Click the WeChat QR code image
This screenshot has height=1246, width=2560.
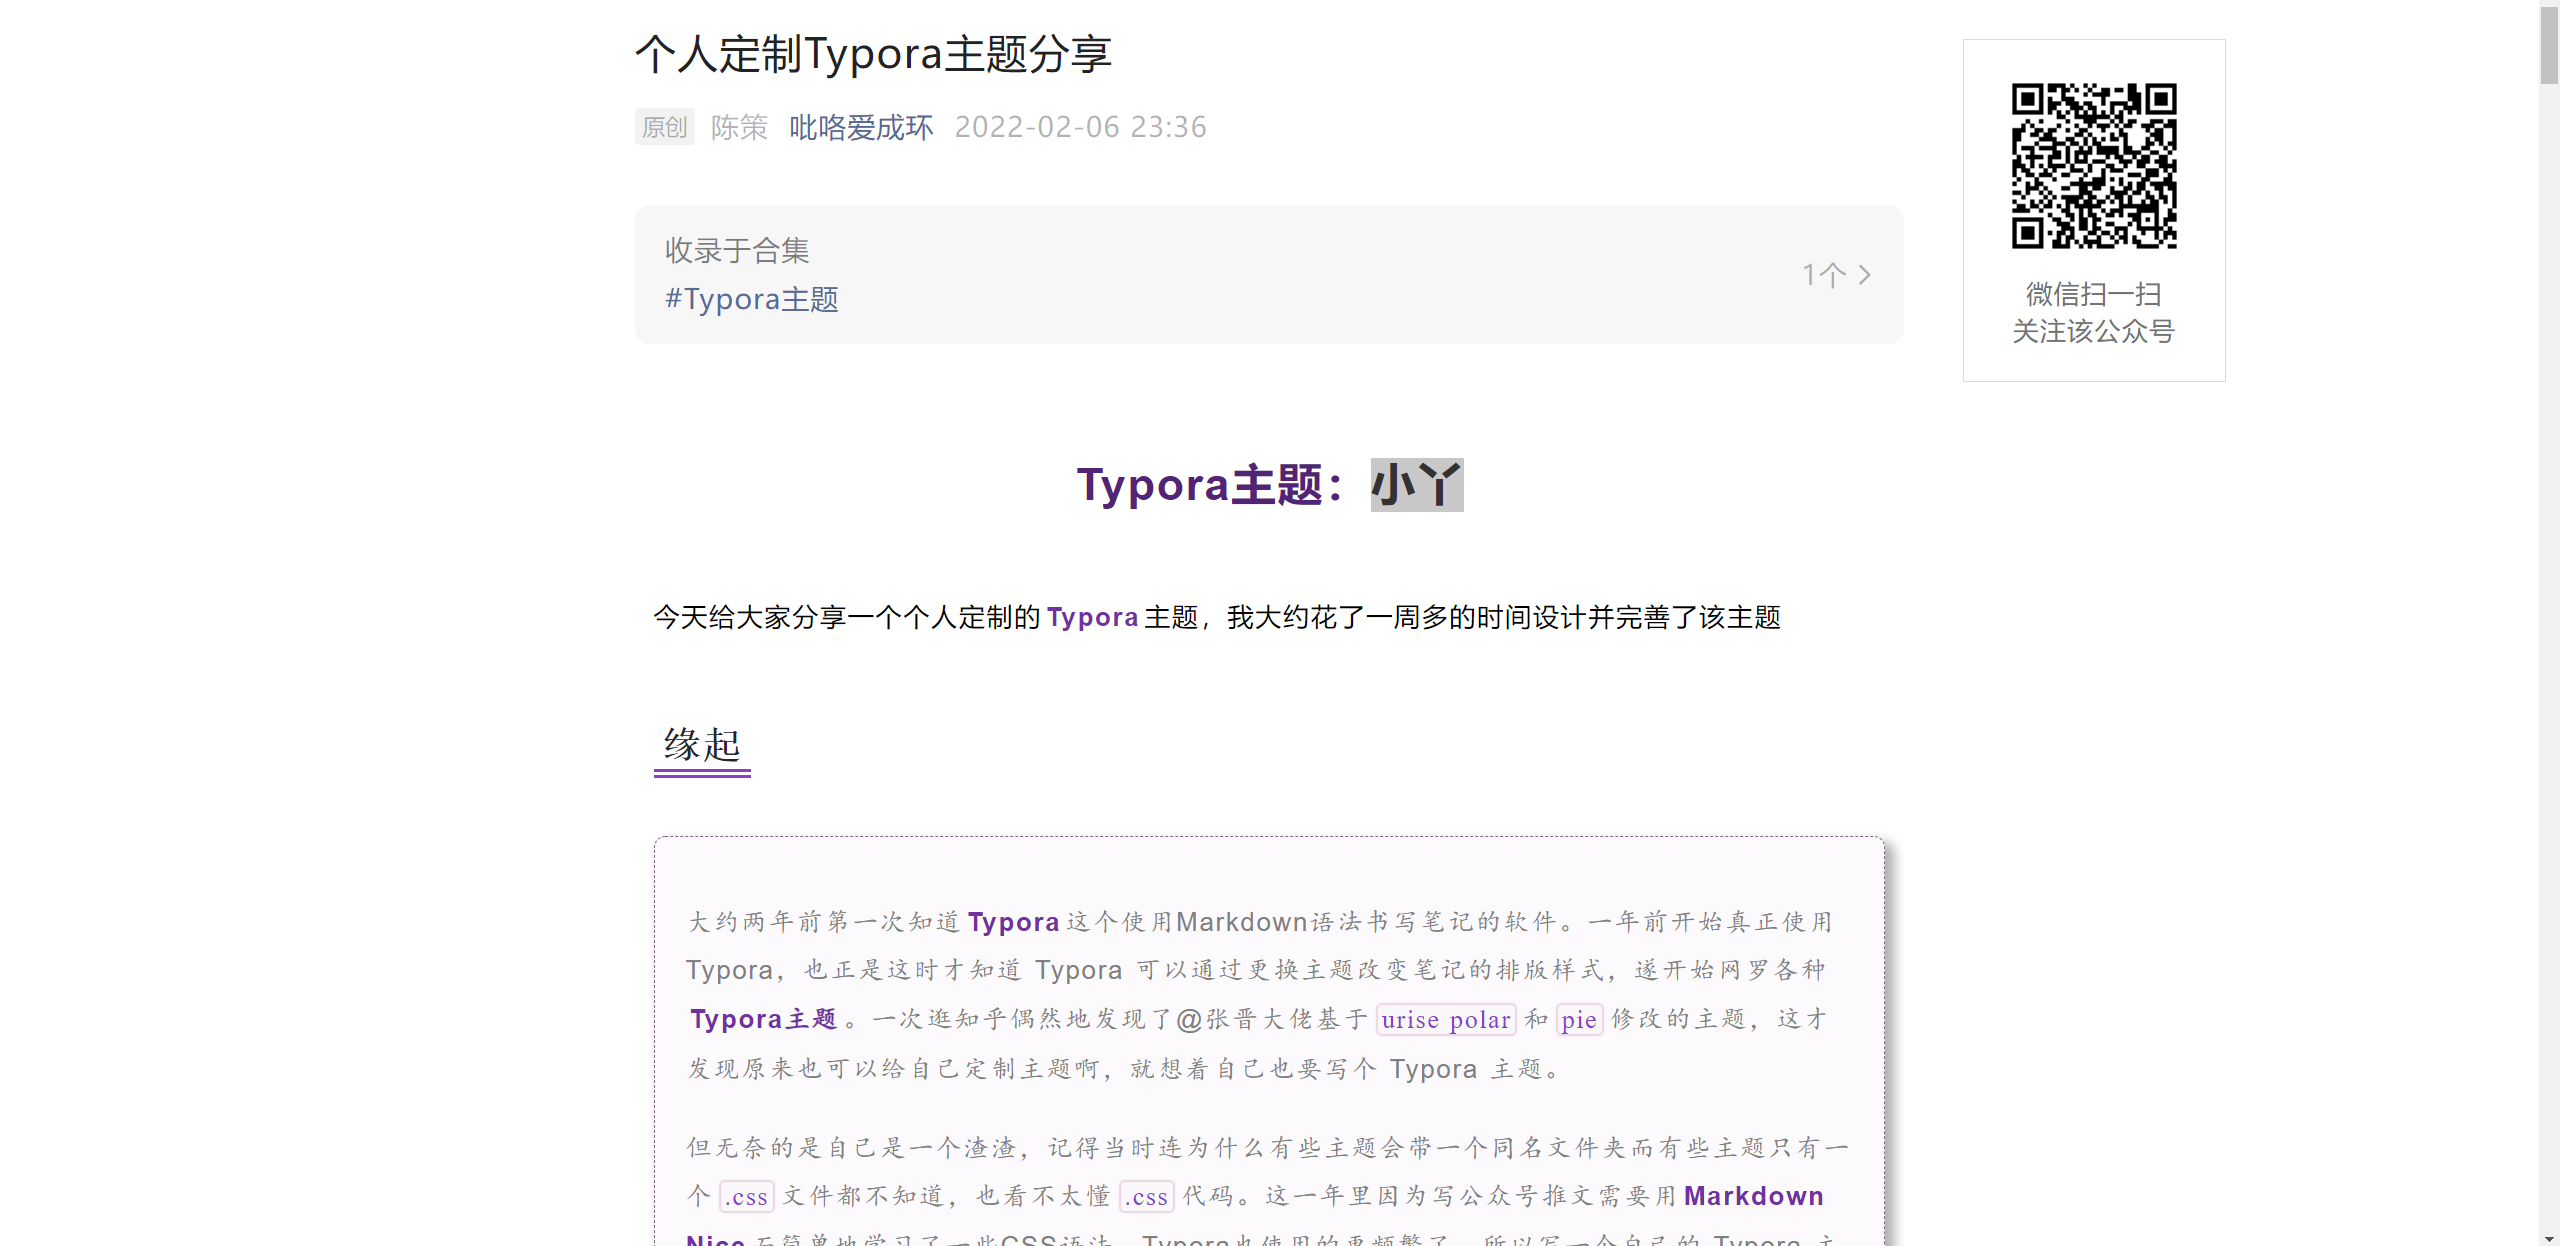pos(2094,166)
